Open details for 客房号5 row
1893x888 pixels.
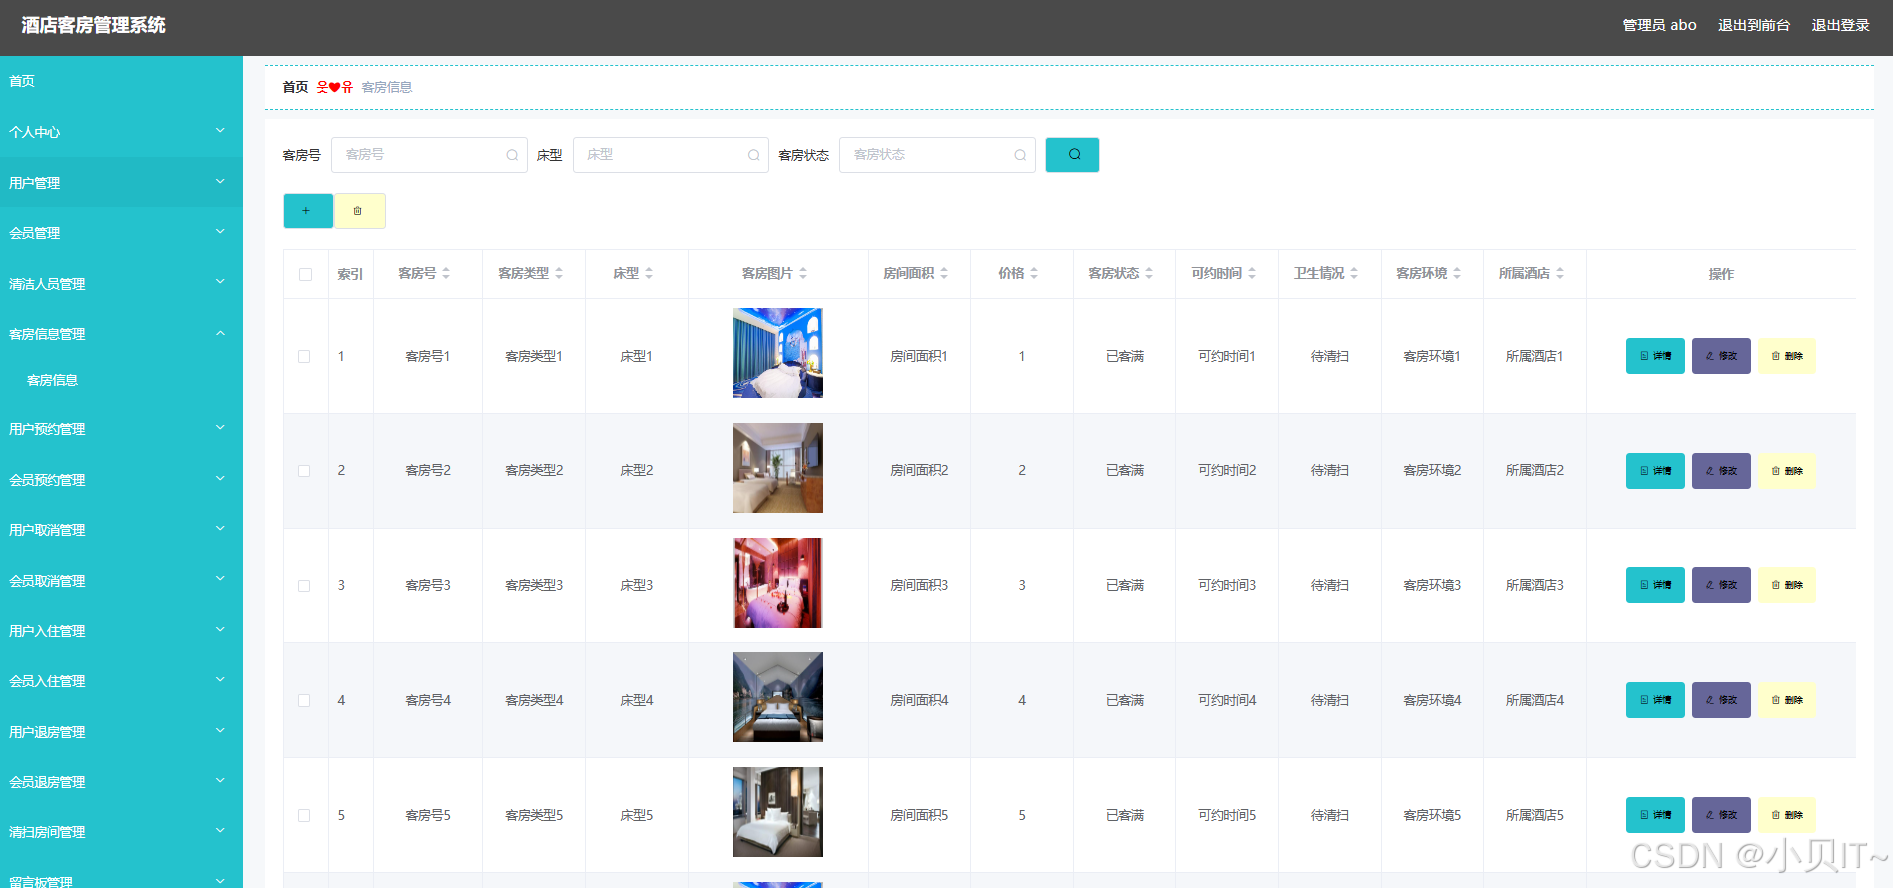[1655, 815]
